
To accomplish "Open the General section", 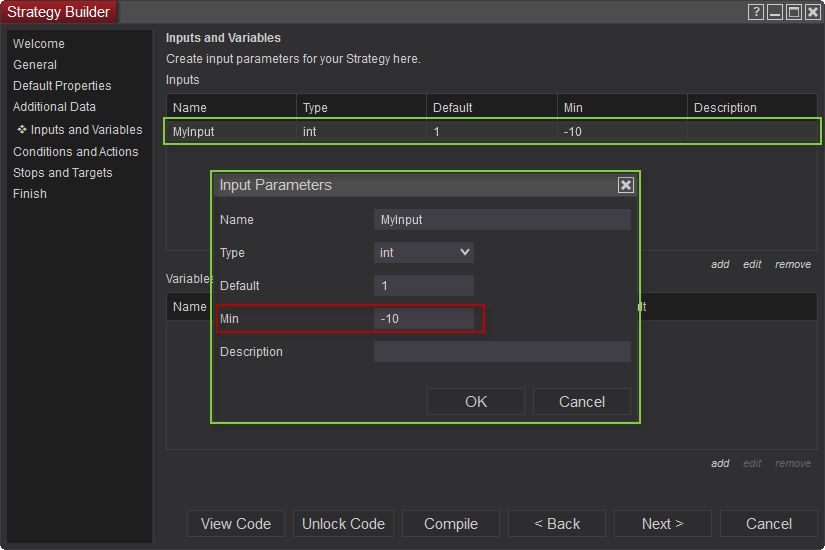I will coord(35,65).
